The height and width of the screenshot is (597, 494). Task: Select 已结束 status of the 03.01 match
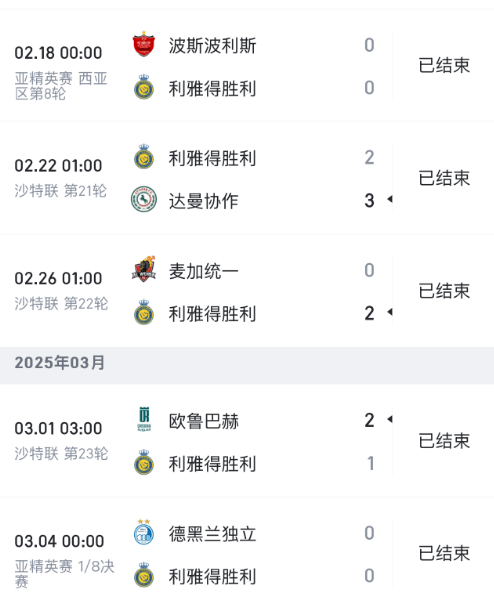pyautogui.click(x=444, y=441)
